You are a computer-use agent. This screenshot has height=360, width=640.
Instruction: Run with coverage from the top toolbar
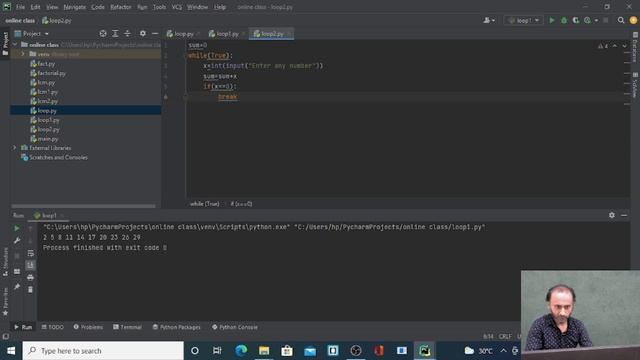576,20
